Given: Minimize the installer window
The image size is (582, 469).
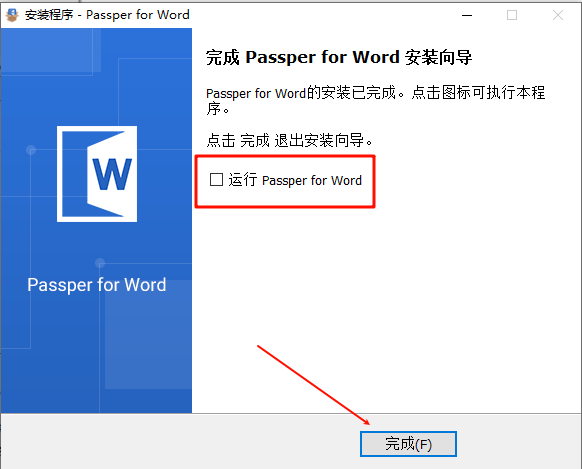Looking at the screenshot, I should point(467,15).
